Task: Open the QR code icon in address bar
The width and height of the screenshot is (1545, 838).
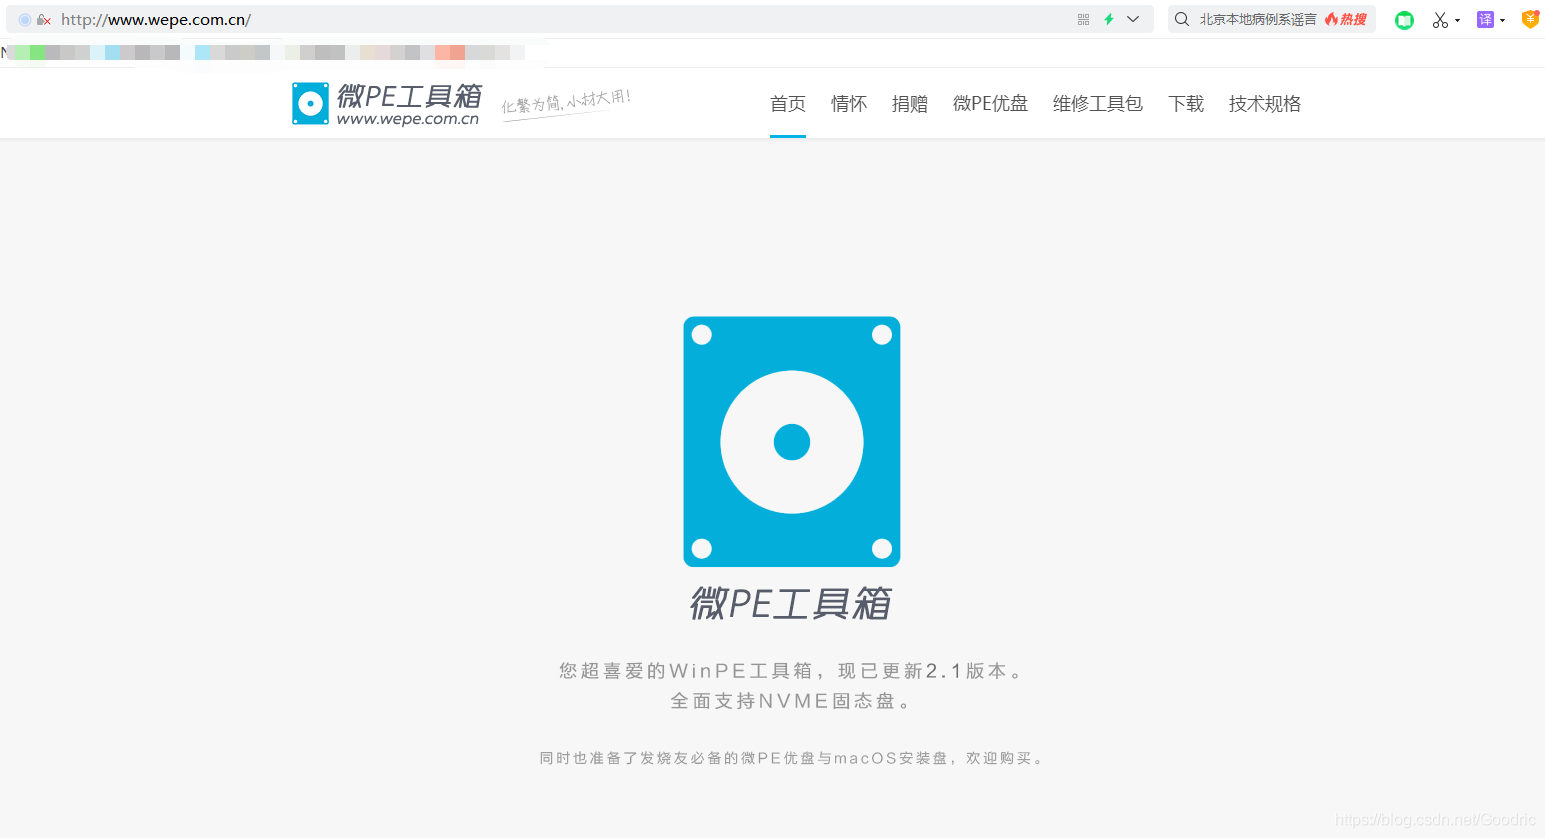Action: point(1083,19)
